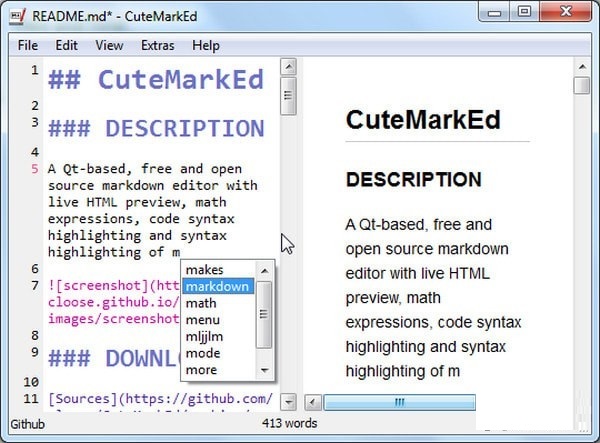Open the Edit menu
600x443 pixels.
pos(67,46)
